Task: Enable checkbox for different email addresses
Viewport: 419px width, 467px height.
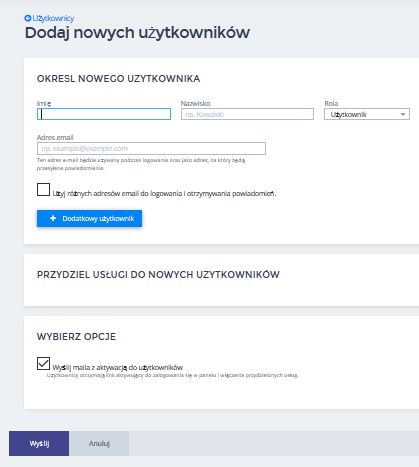Action: (x=43, y=190)
